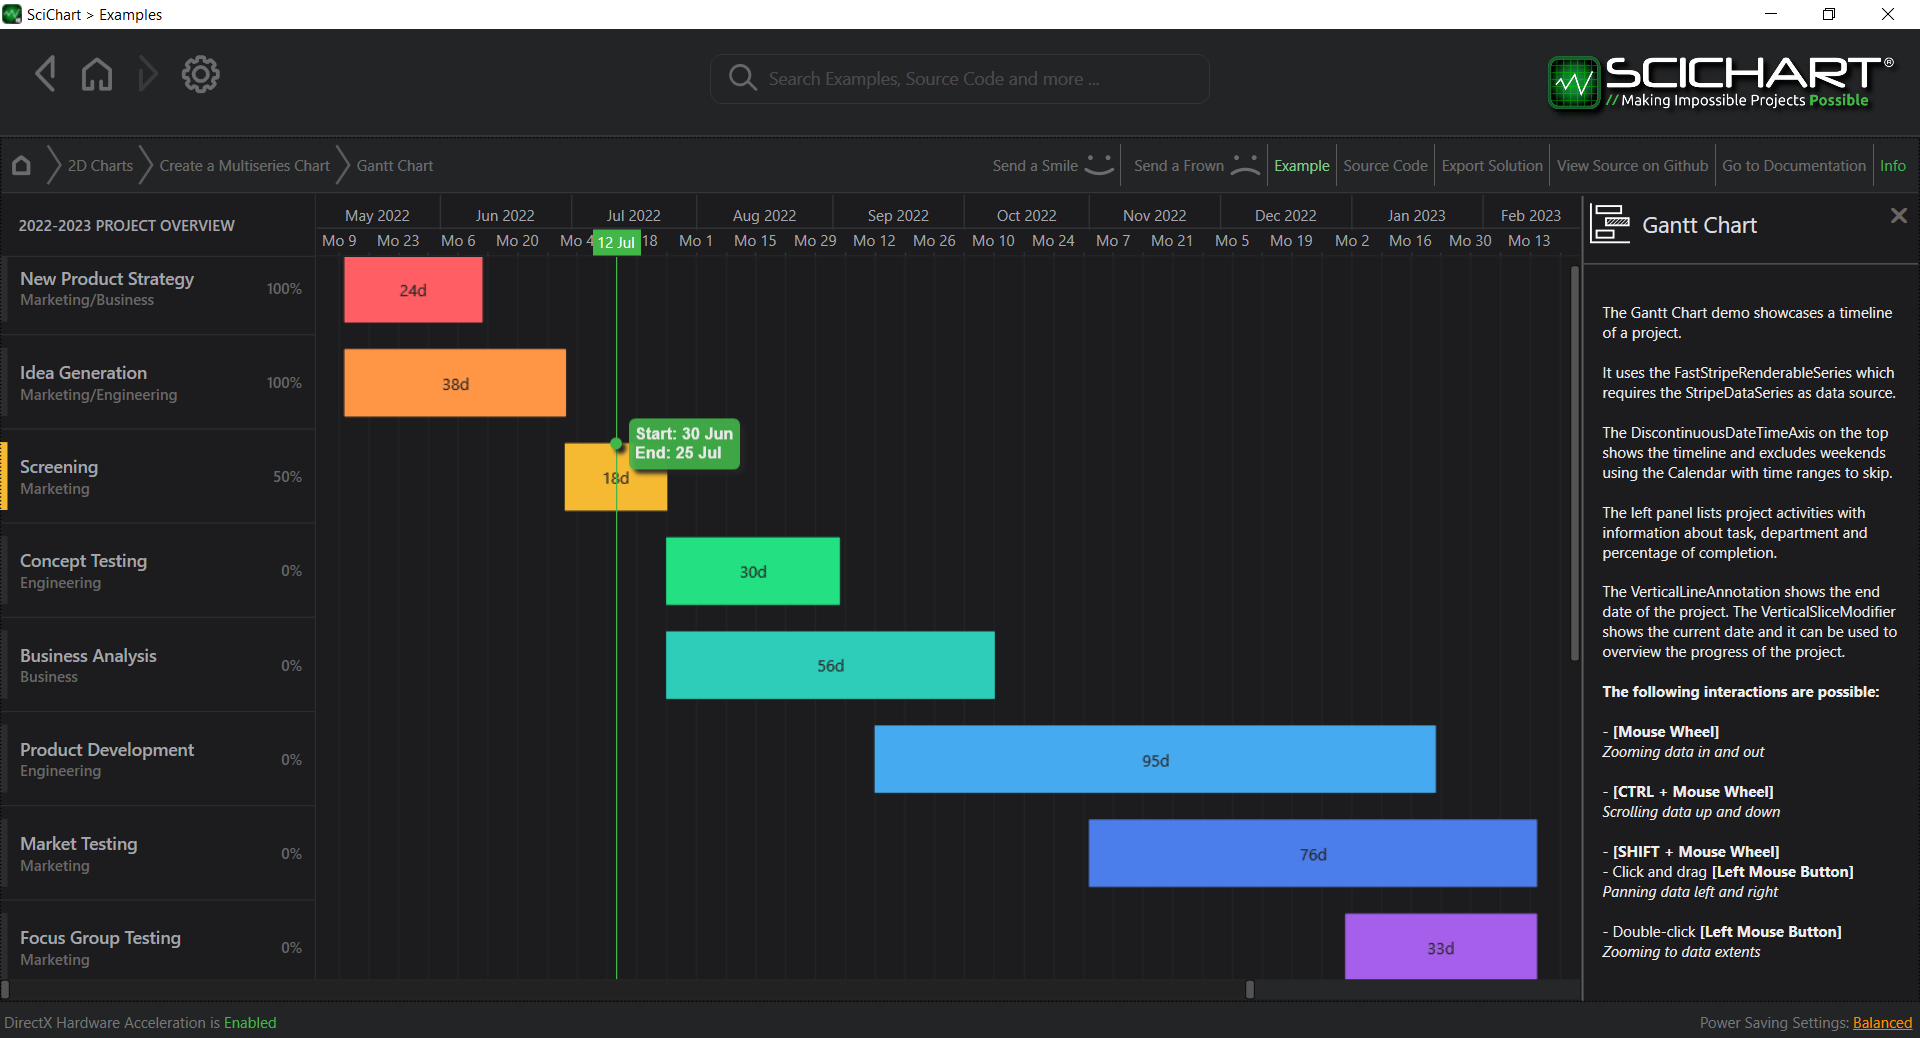Image resolution: width=1920 pixels, height=1038 pixels.
Task: Click the 95d Product Development bar
Action: click(1155, 760)
